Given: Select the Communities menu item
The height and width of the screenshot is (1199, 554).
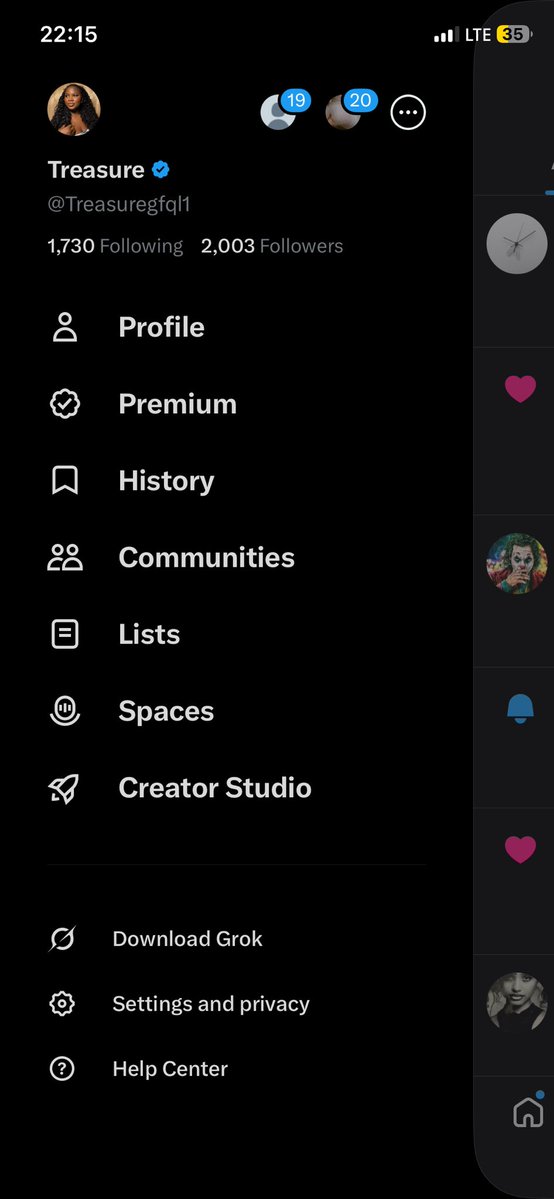Looking at the screenshot, I should pyautogui.click(x=171, y=557).
